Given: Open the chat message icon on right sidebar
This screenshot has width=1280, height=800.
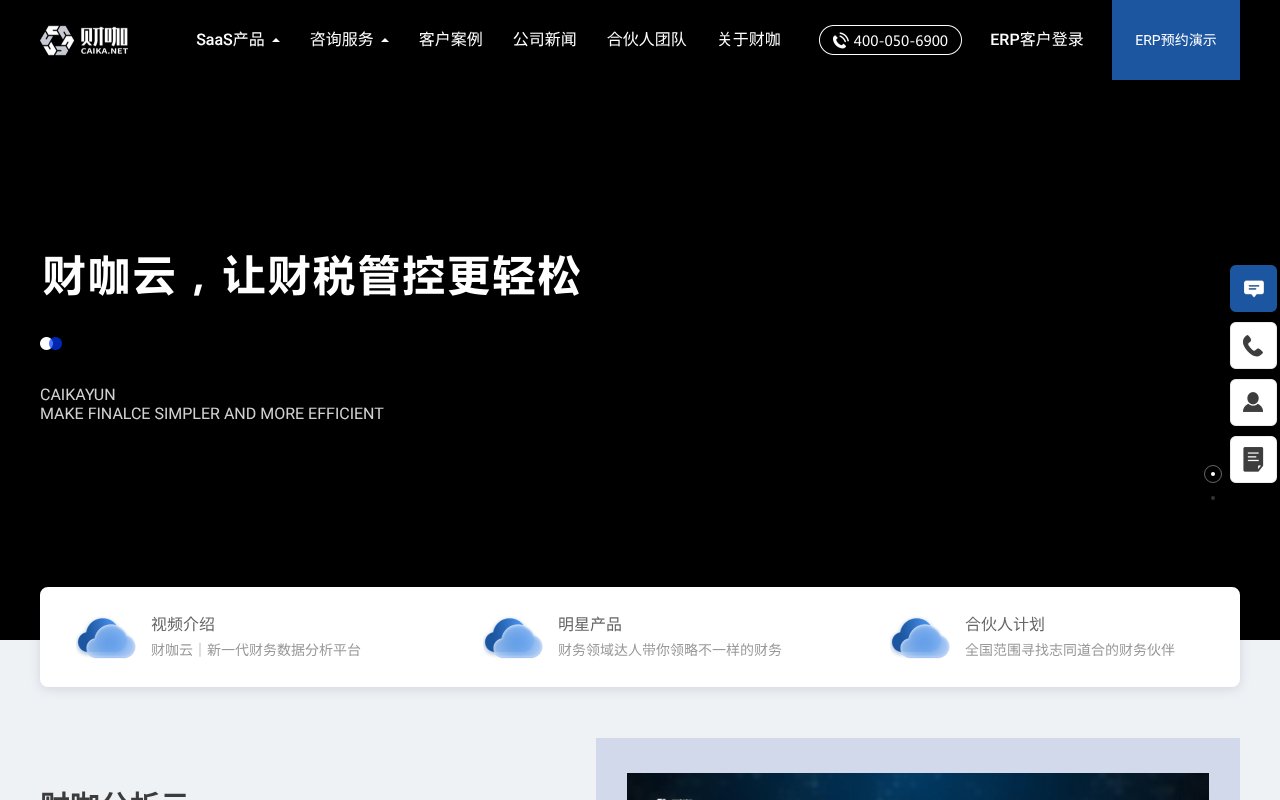Looking at the screenshot, I should pos(1253,289).
